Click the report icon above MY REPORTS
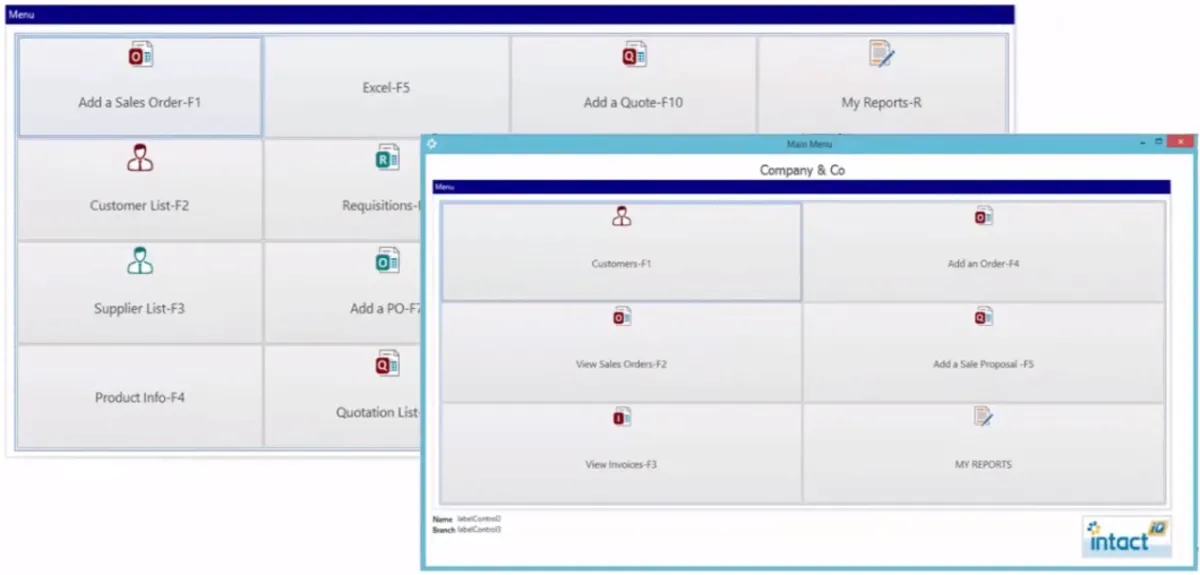Screen dimensions: 1200x575 (x=984, y=416)
